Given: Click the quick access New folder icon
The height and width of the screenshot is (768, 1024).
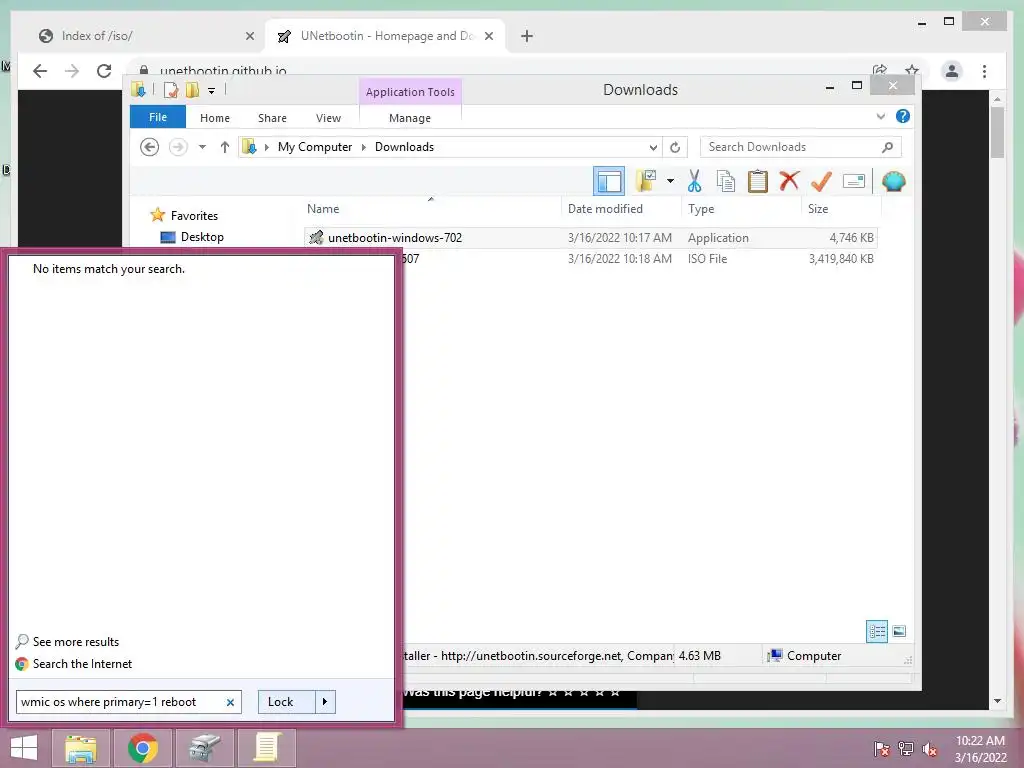Looking at the screenshot, I should (x=192, y=90).
